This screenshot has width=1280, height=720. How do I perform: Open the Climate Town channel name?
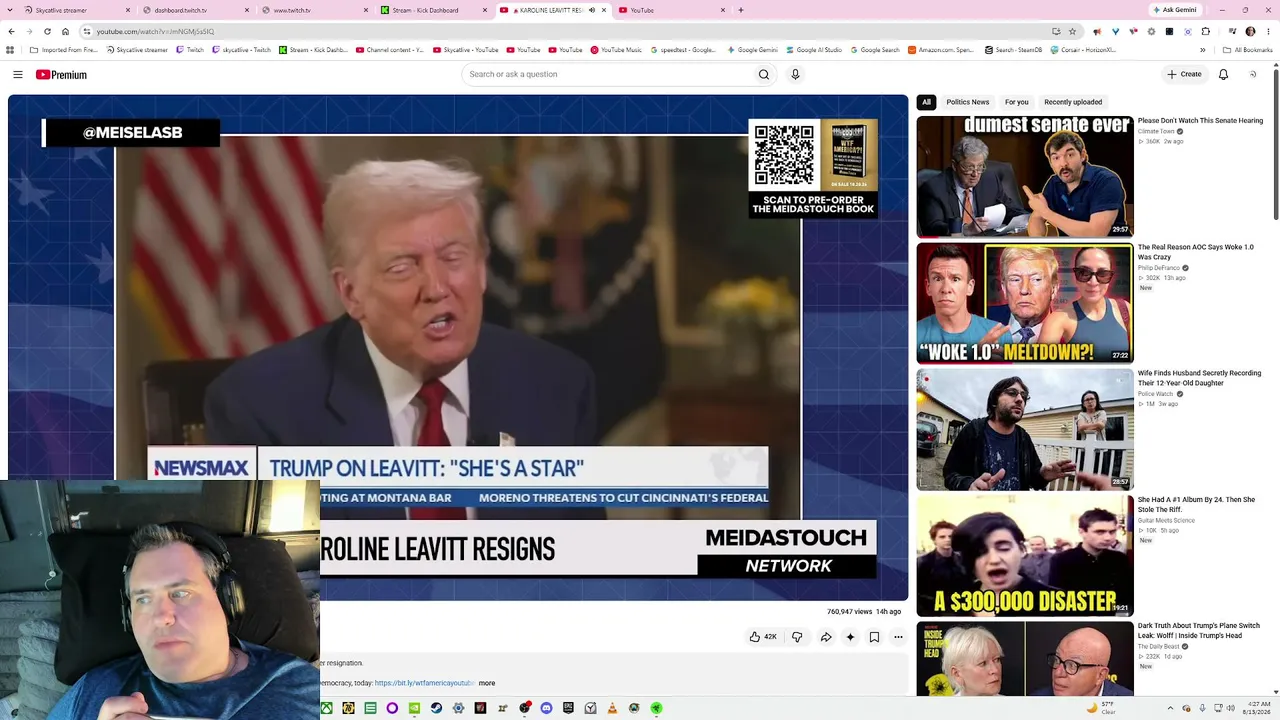1156,131
